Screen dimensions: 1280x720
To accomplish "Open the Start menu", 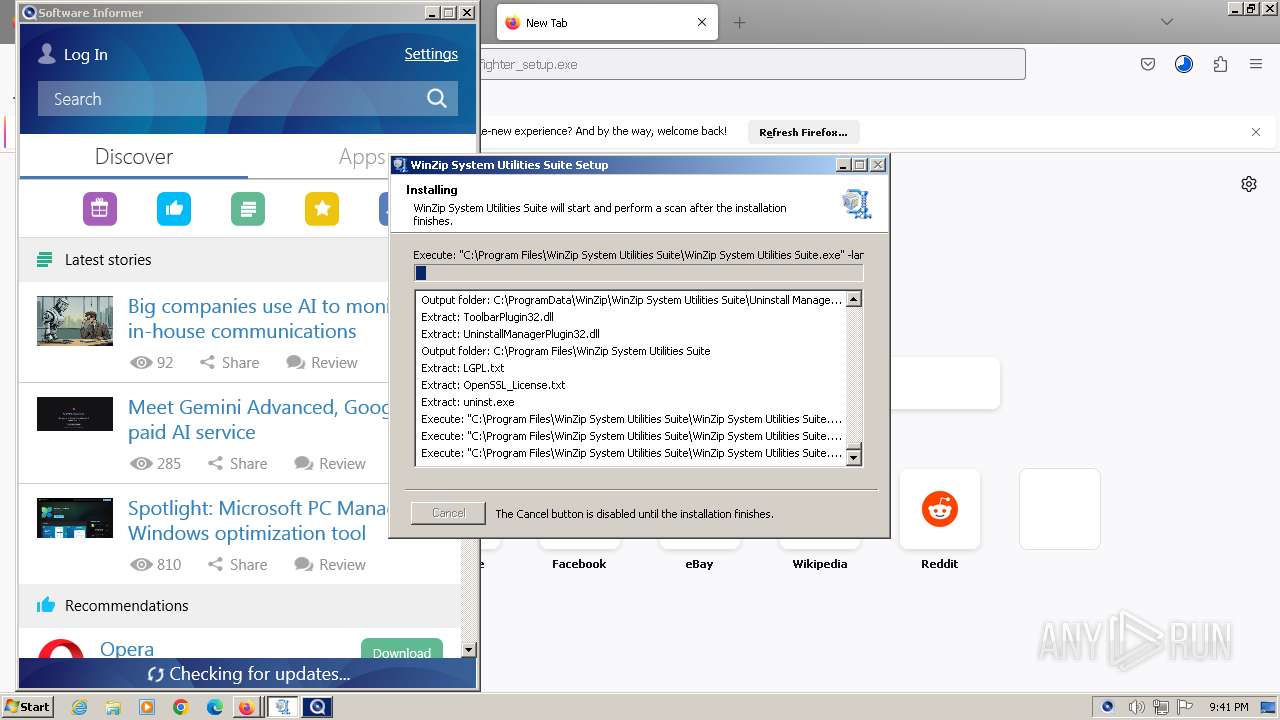I will [28, 707].
